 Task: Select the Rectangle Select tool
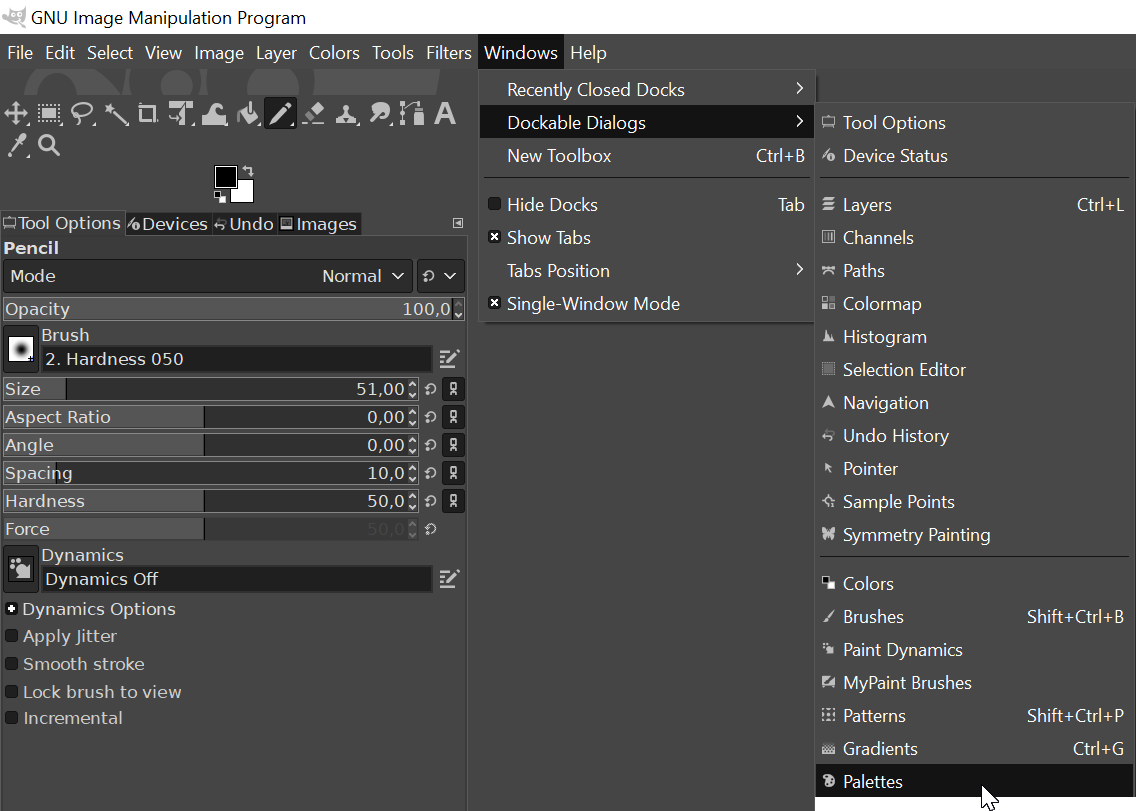pyautogui.click(x=49, y=114)
